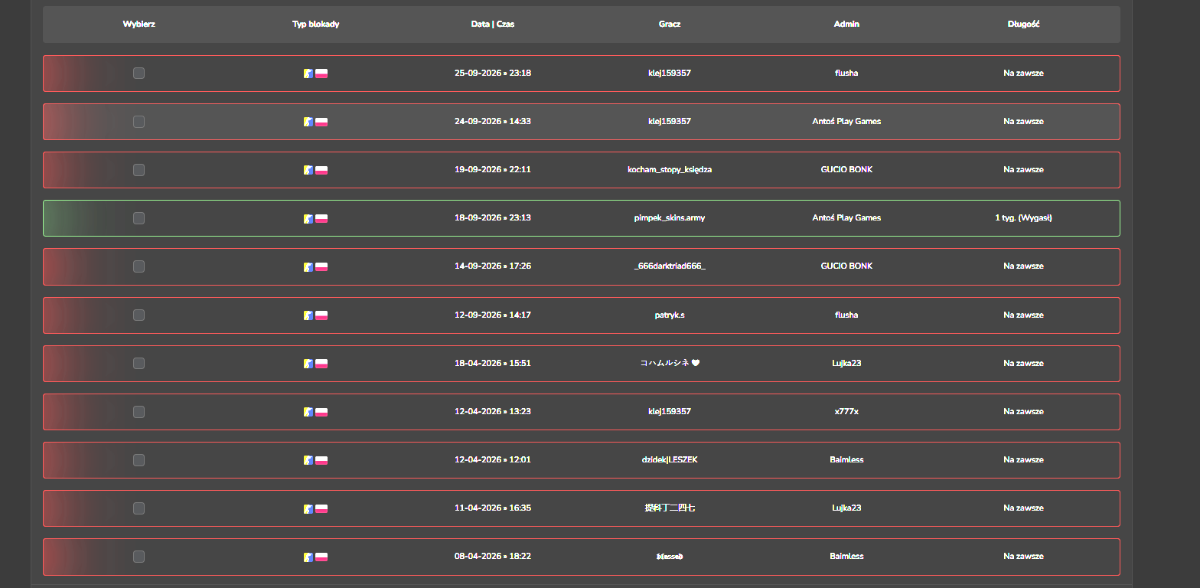Click the Polish flag in the 24-09-2026 row
This screenshot has height=588, width=1200.
[322, 122]
